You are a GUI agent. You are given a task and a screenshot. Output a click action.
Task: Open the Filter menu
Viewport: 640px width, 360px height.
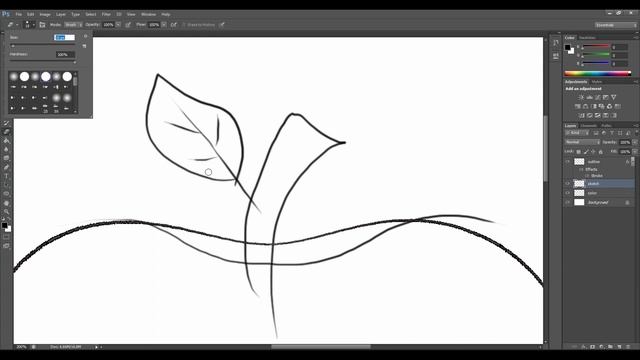[106, 14]
